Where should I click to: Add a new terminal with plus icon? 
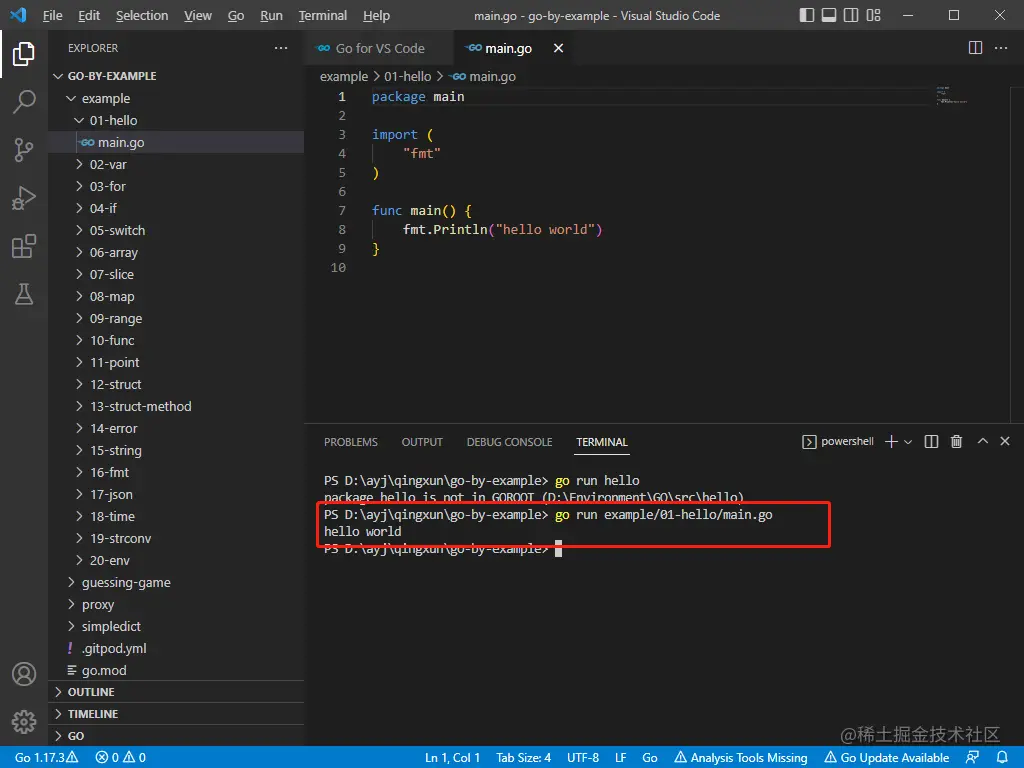coord(891,441)
